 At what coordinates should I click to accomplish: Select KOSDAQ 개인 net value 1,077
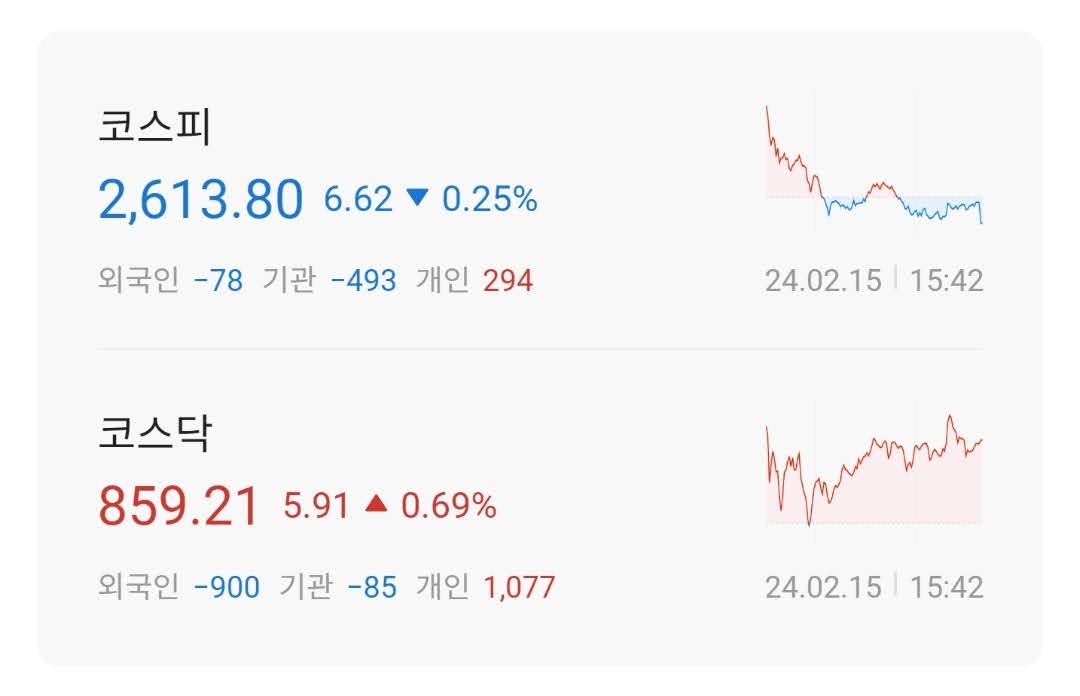[519, 587]
